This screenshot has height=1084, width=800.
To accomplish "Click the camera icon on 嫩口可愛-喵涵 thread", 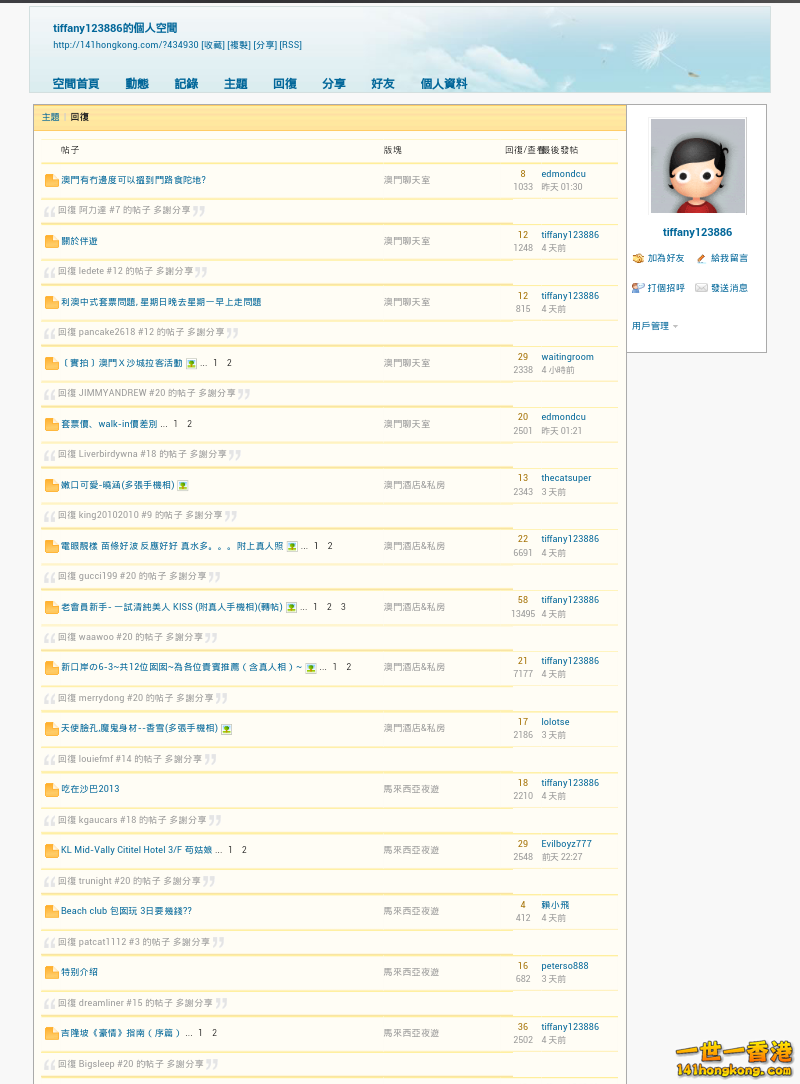I will [183, 486].
